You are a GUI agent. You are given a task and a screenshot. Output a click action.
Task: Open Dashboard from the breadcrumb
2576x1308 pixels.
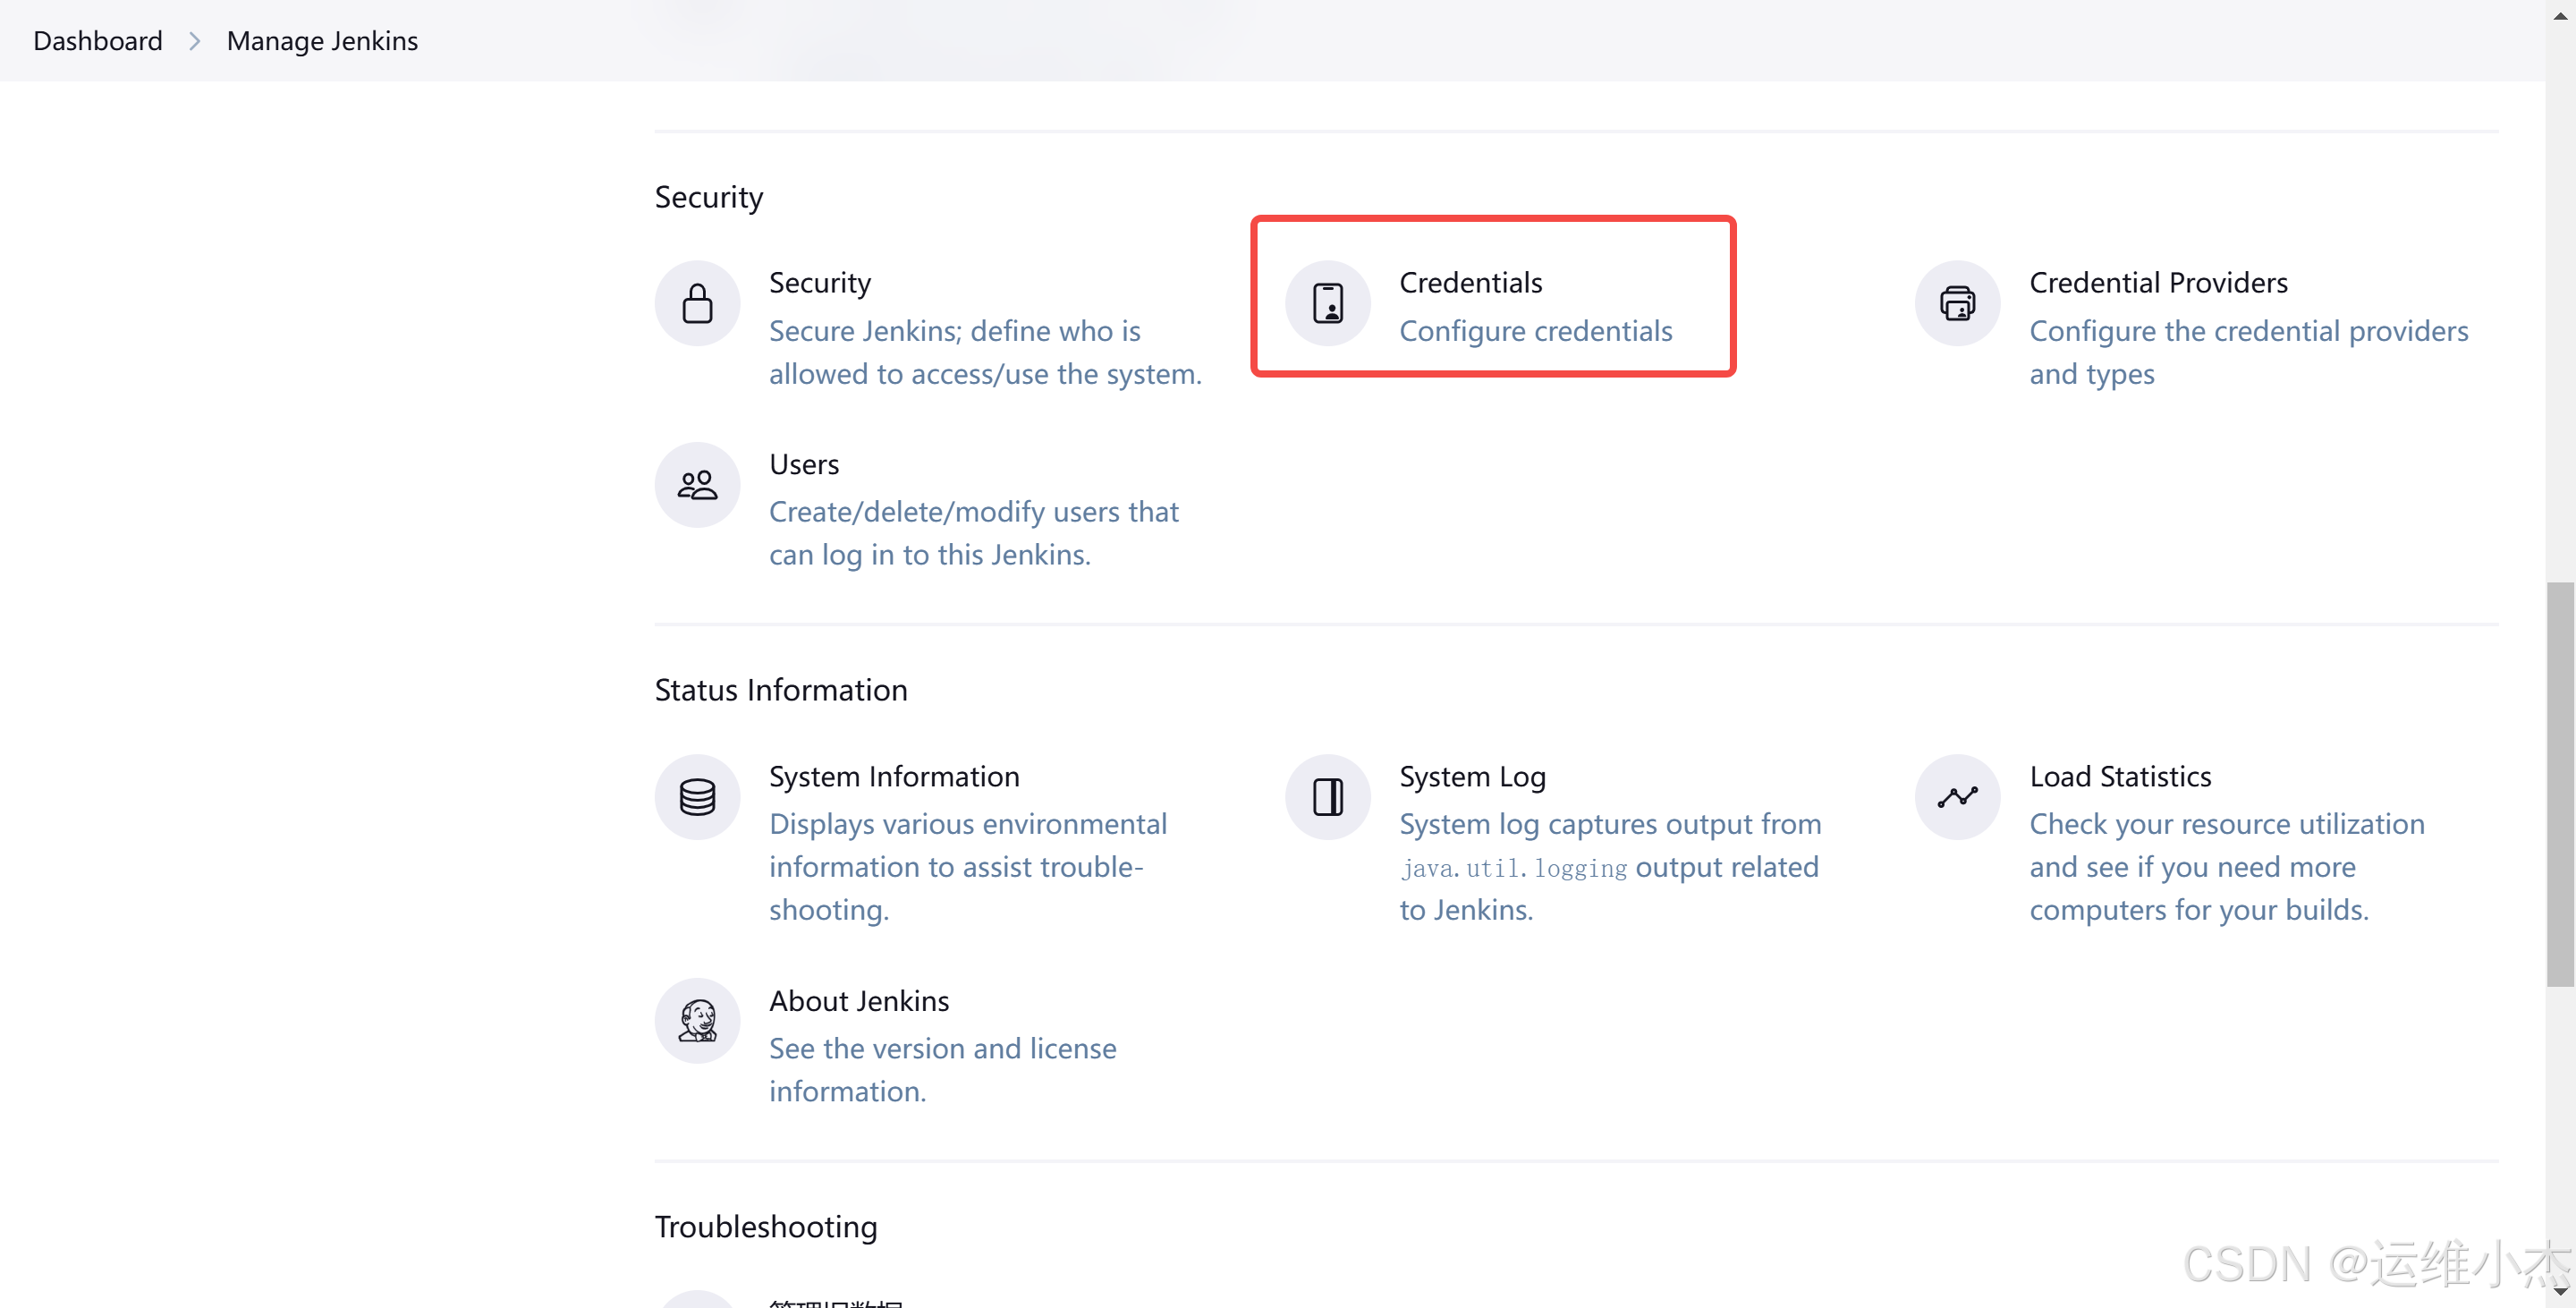click(97, 41)
